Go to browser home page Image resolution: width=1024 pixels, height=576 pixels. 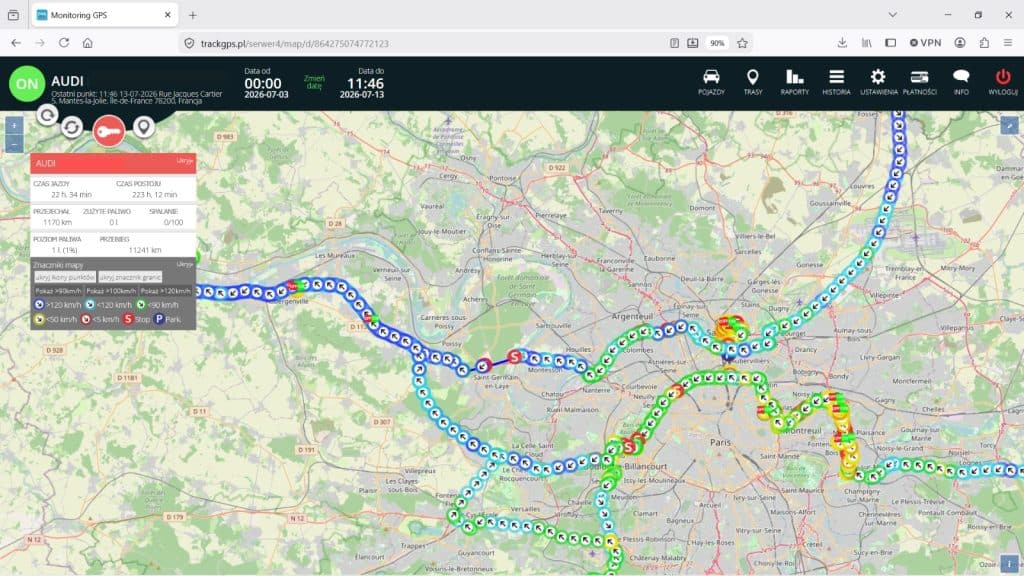[x=88, y=43]
